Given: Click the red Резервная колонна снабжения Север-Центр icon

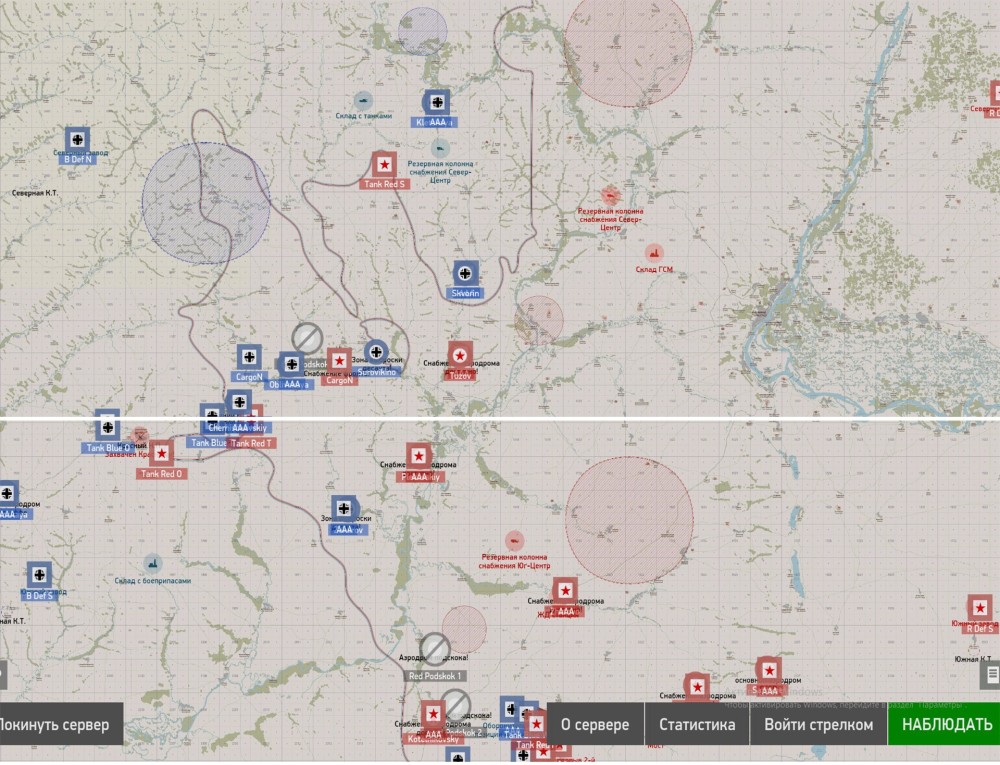Looking at the screenshot, I should tap(610, 195).
